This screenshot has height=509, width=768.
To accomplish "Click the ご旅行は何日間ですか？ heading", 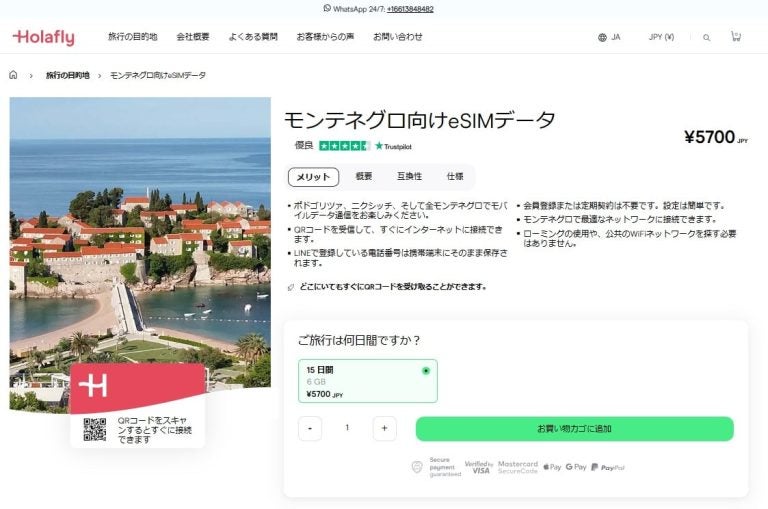I will (359, 340).
